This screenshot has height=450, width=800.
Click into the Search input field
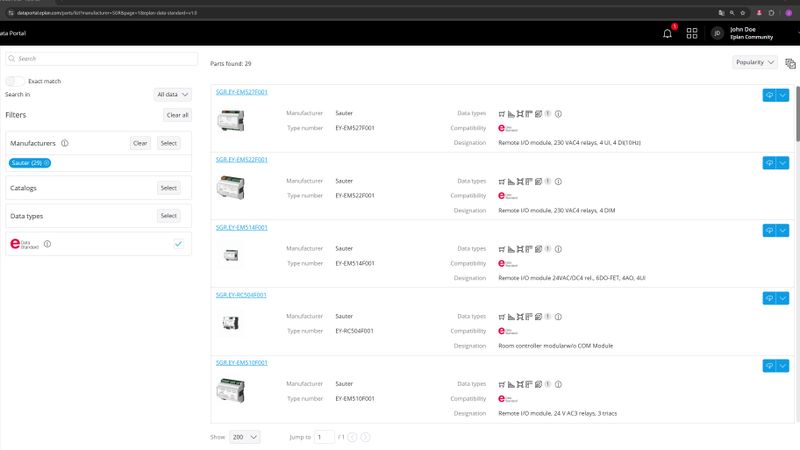102,59
